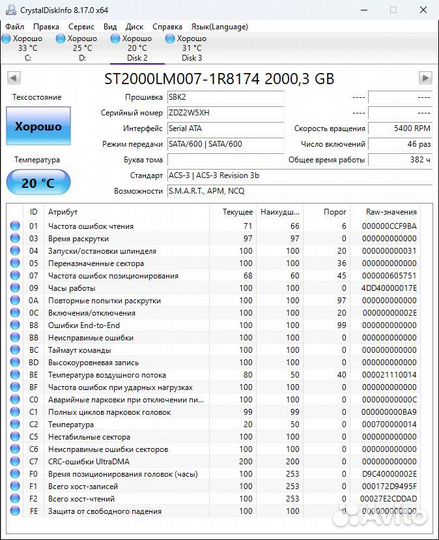Click the Интерфейс field Serial ATA
This screenshot has height=540, width=439.
coord(226,128)
